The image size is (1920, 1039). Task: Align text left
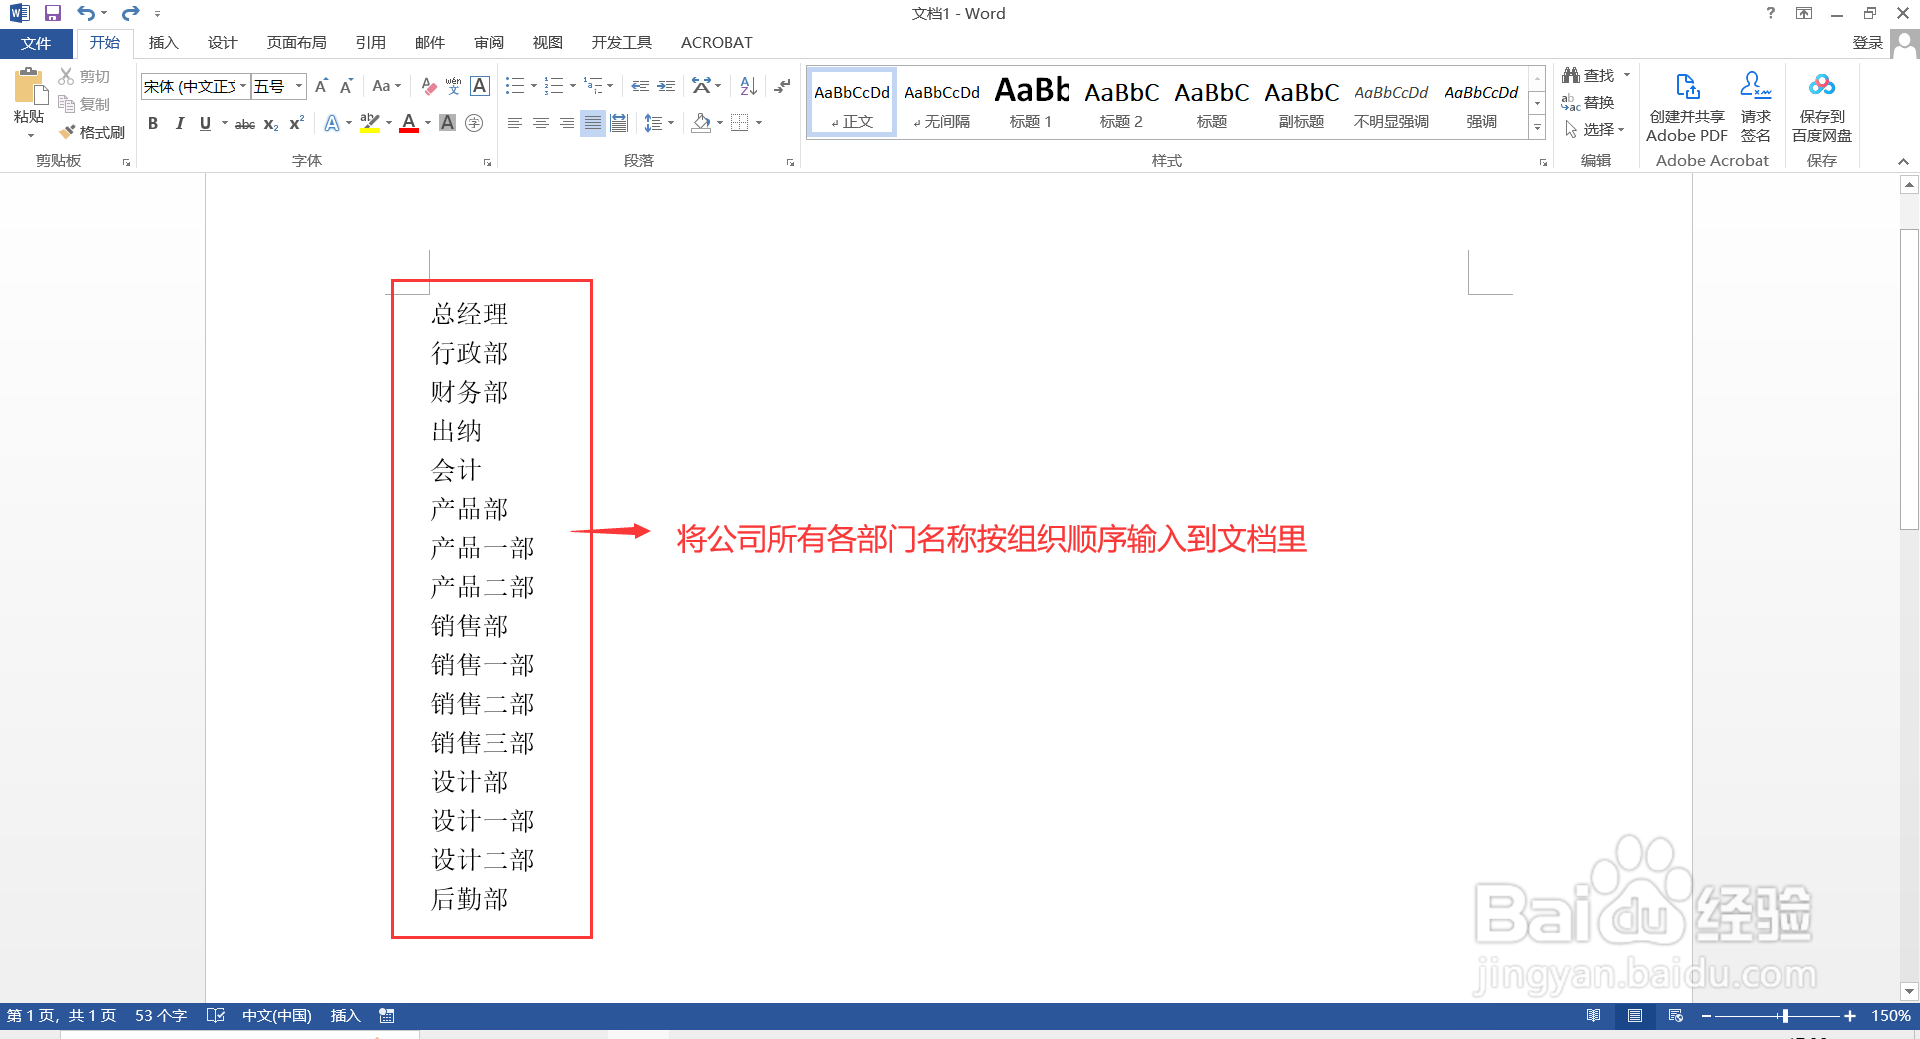[x=515, y=123]
